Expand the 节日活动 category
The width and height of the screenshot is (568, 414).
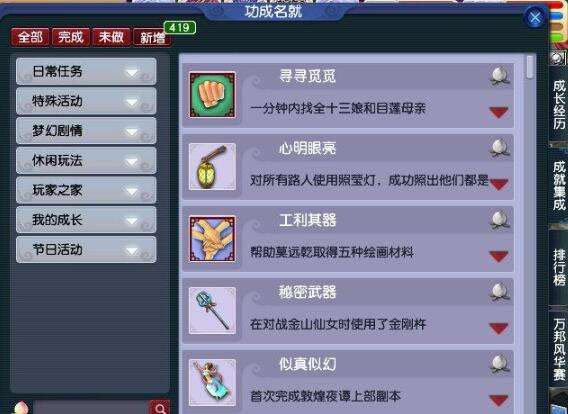(x=86, y=250)
